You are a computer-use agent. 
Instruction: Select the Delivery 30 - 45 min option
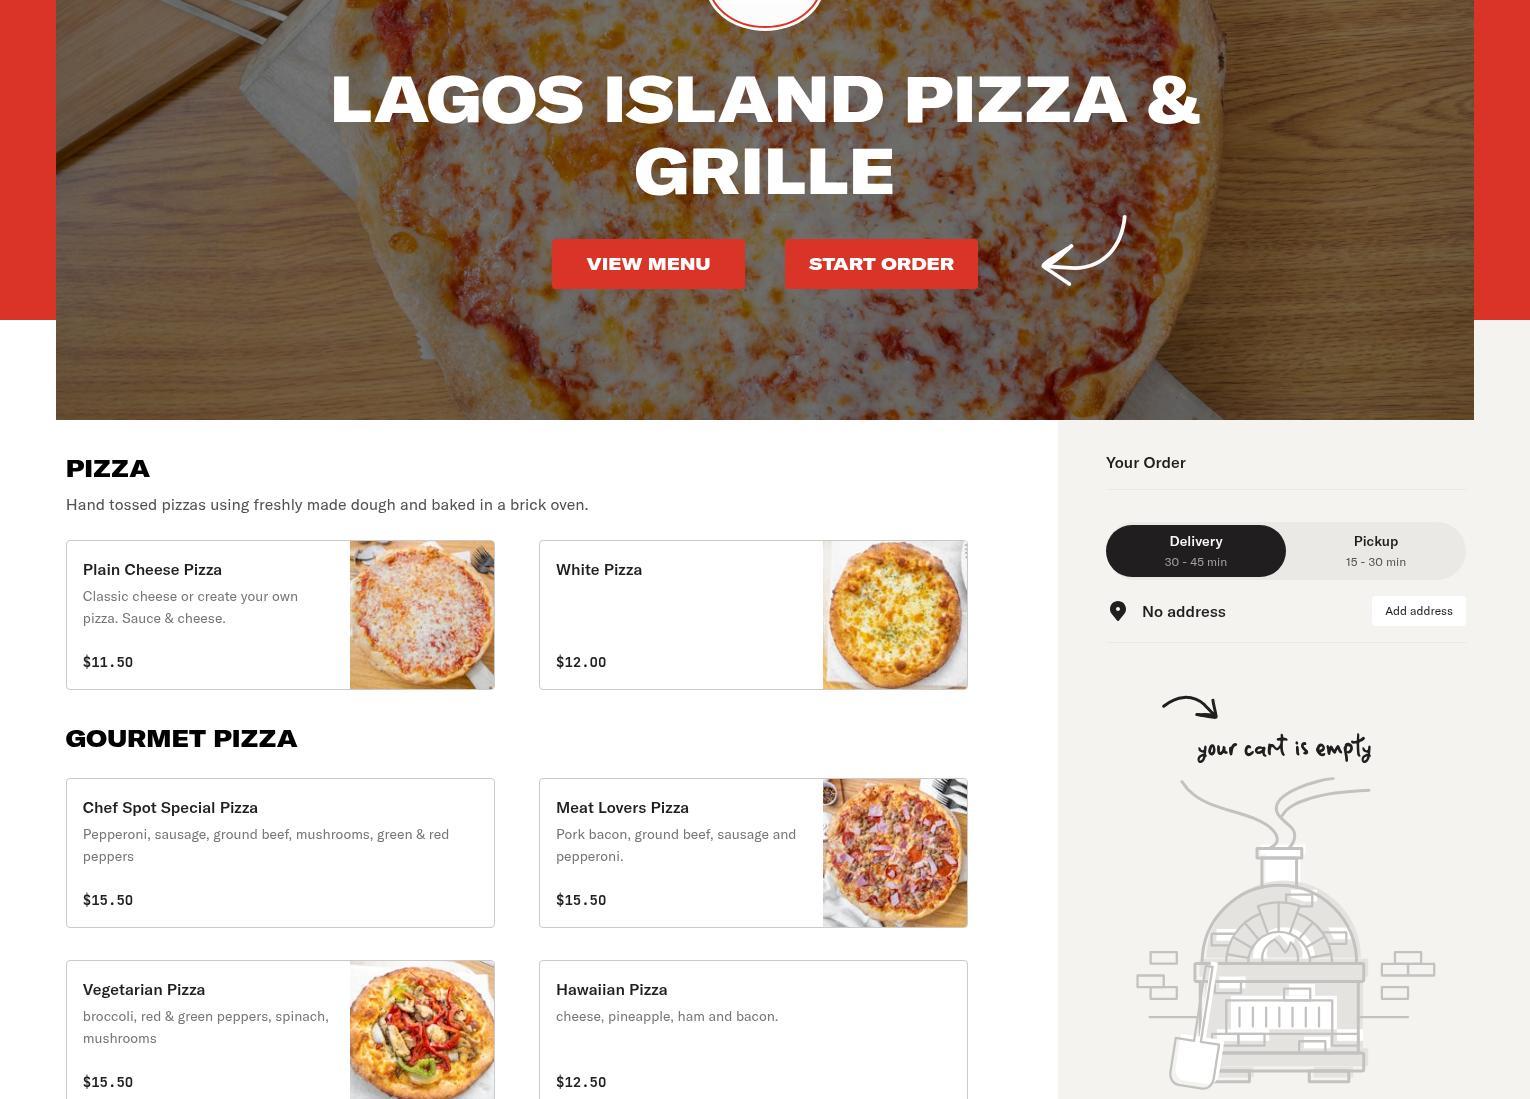(x=1196, y=551)
